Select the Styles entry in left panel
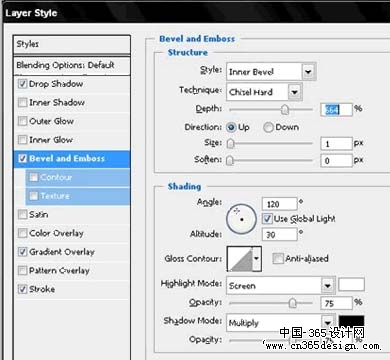The image size is (390, 360). (72, 44)
